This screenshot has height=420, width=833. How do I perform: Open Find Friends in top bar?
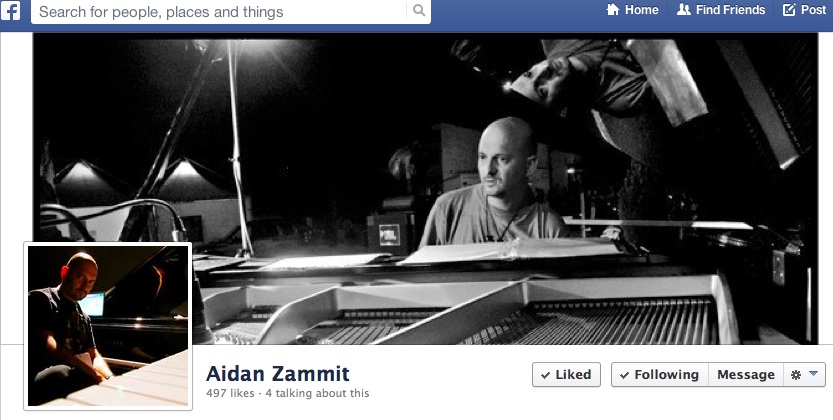[x=721, y=10]
